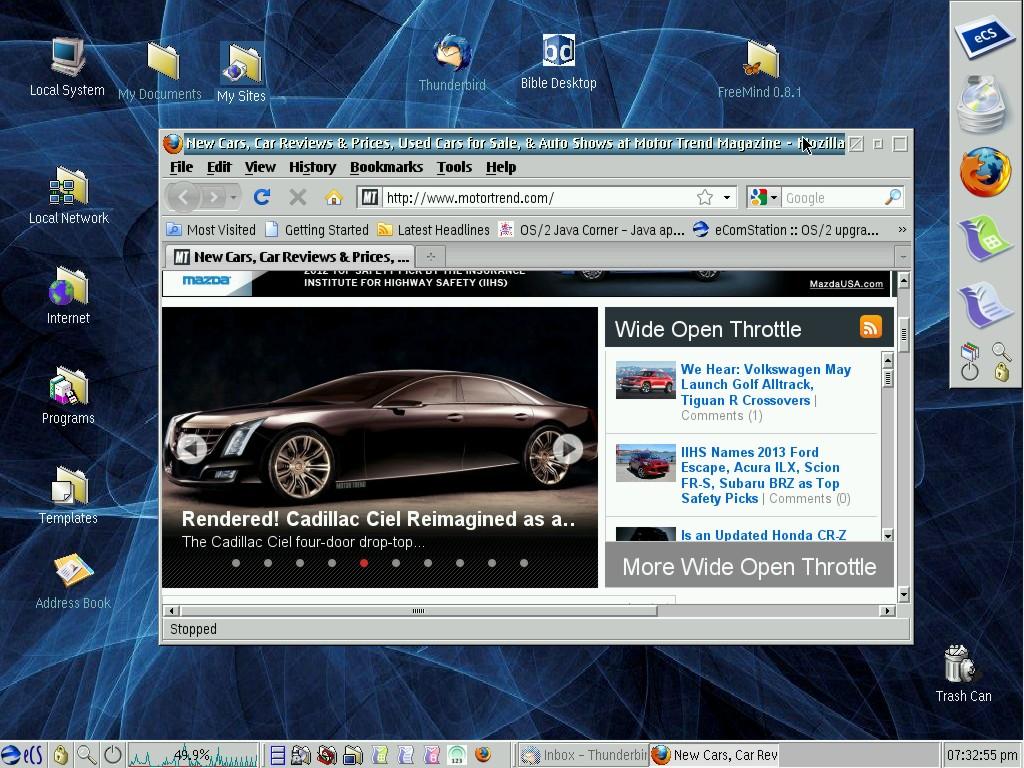Open the URL bar history dropdown arrow

726,197
